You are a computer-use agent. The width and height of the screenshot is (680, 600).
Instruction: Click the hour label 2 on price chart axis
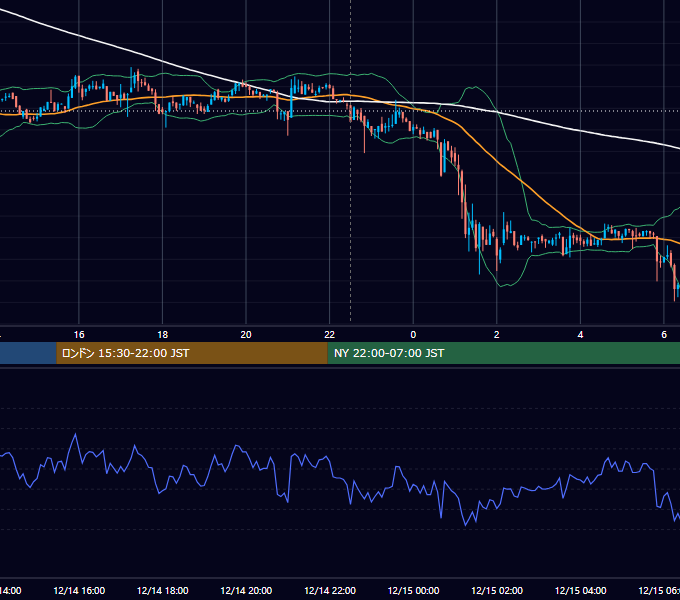497,335
